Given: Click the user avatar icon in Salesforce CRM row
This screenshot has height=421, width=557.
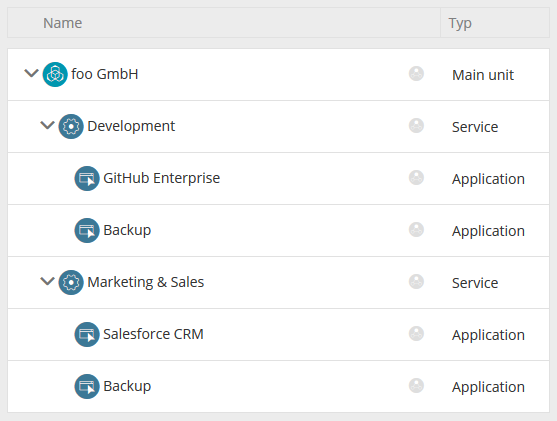Looking at the screenshot, I should 416,334.
